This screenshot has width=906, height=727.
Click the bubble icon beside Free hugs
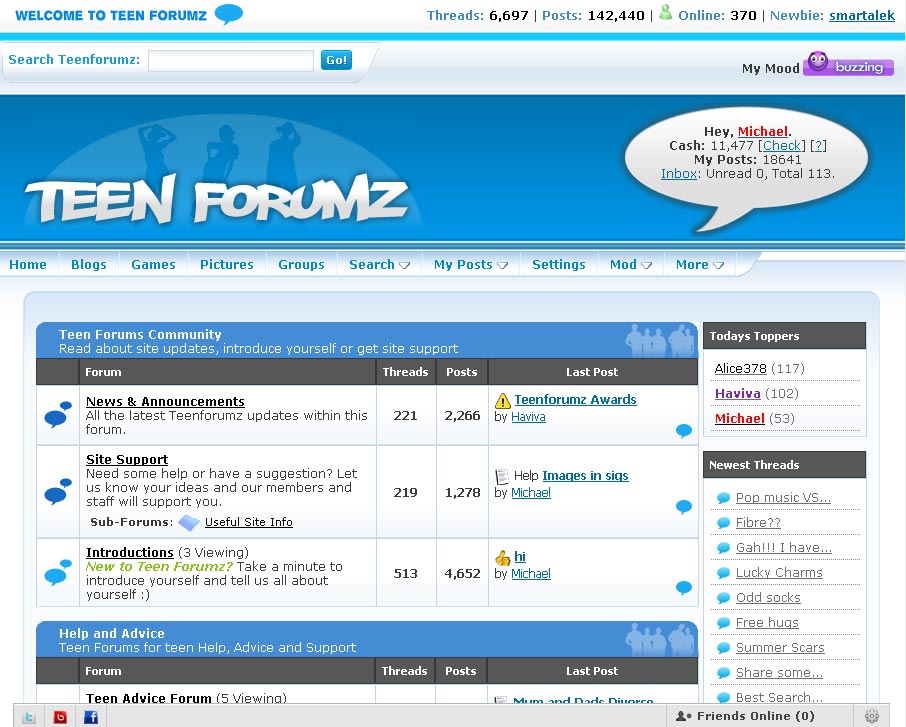(x=723, y=623)
